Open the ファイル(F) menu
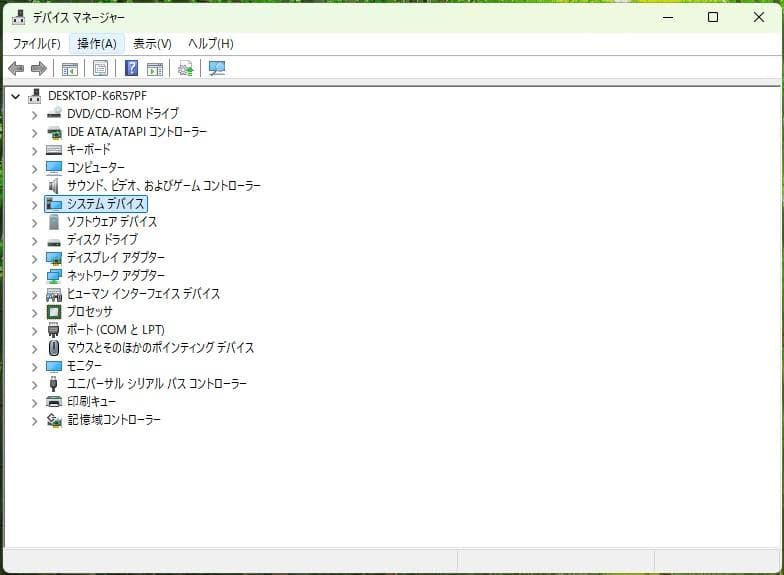 36,44
